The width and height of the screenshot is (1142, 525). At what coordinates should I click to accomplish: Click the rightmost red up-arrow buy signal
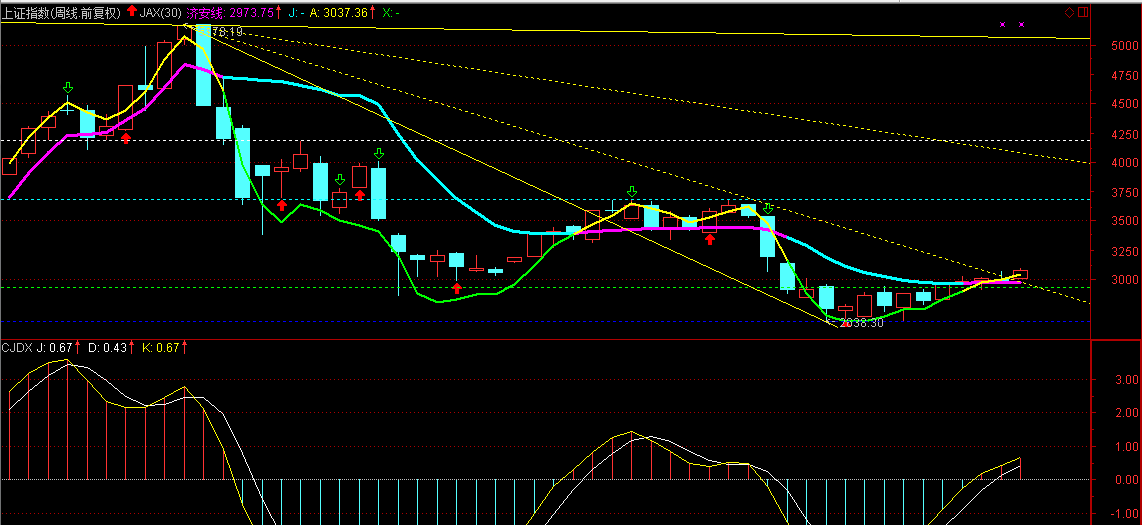click(709, 239)
